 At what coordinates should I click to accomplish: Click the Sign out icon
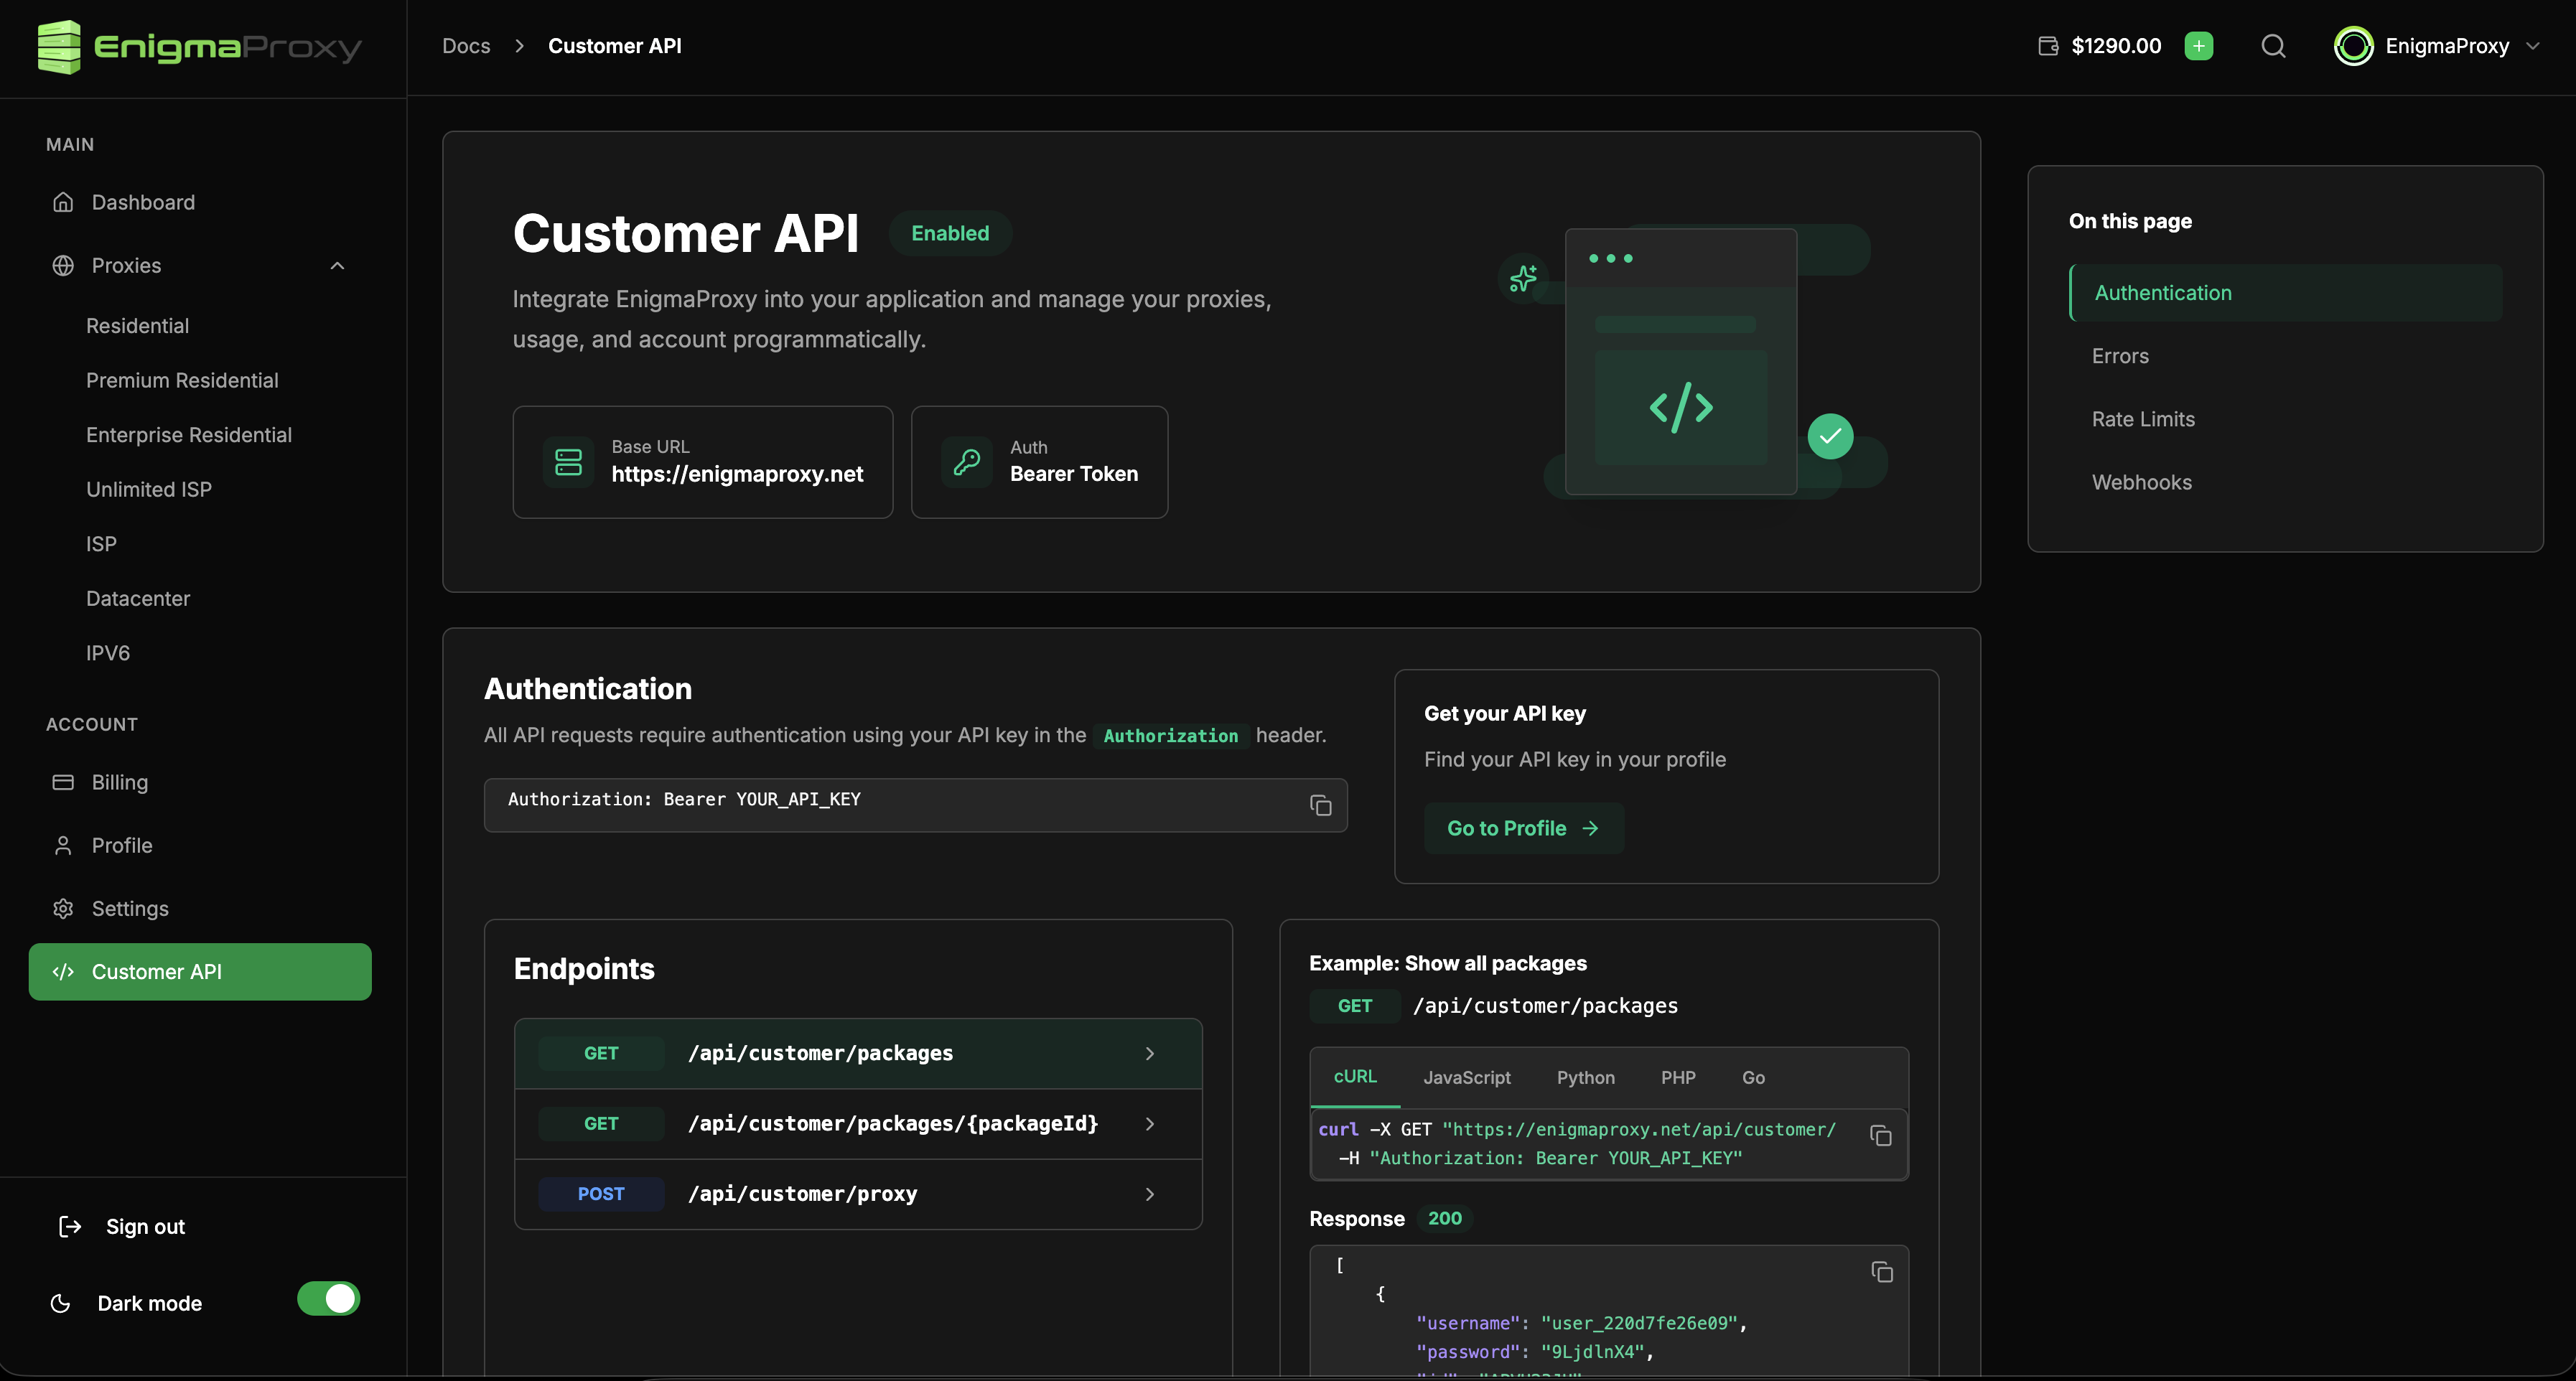tap(70, 1226)
